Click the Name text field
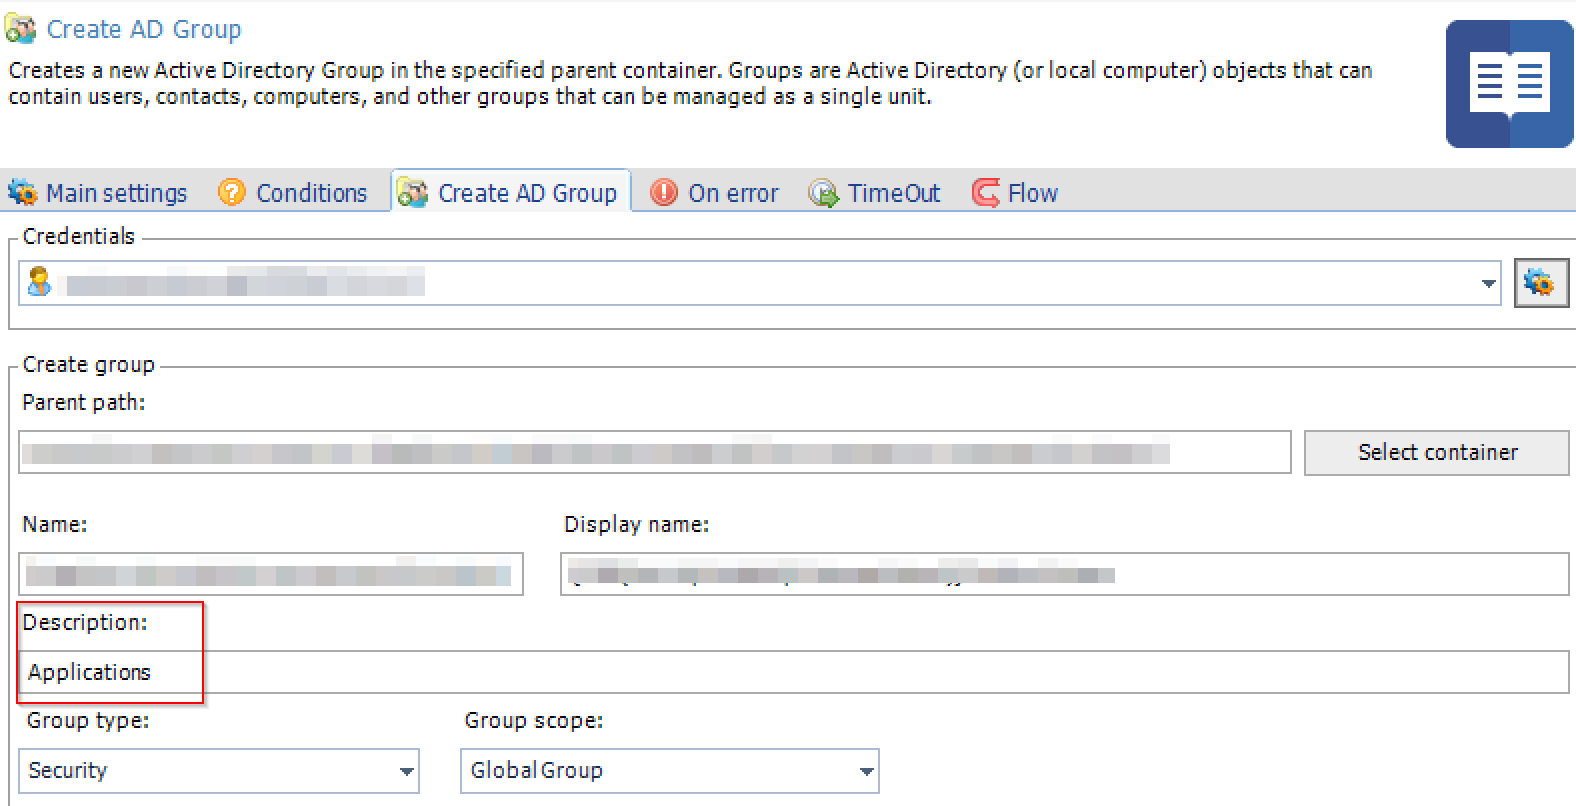This screenshot has width=1576, height=806. point(270,575)
